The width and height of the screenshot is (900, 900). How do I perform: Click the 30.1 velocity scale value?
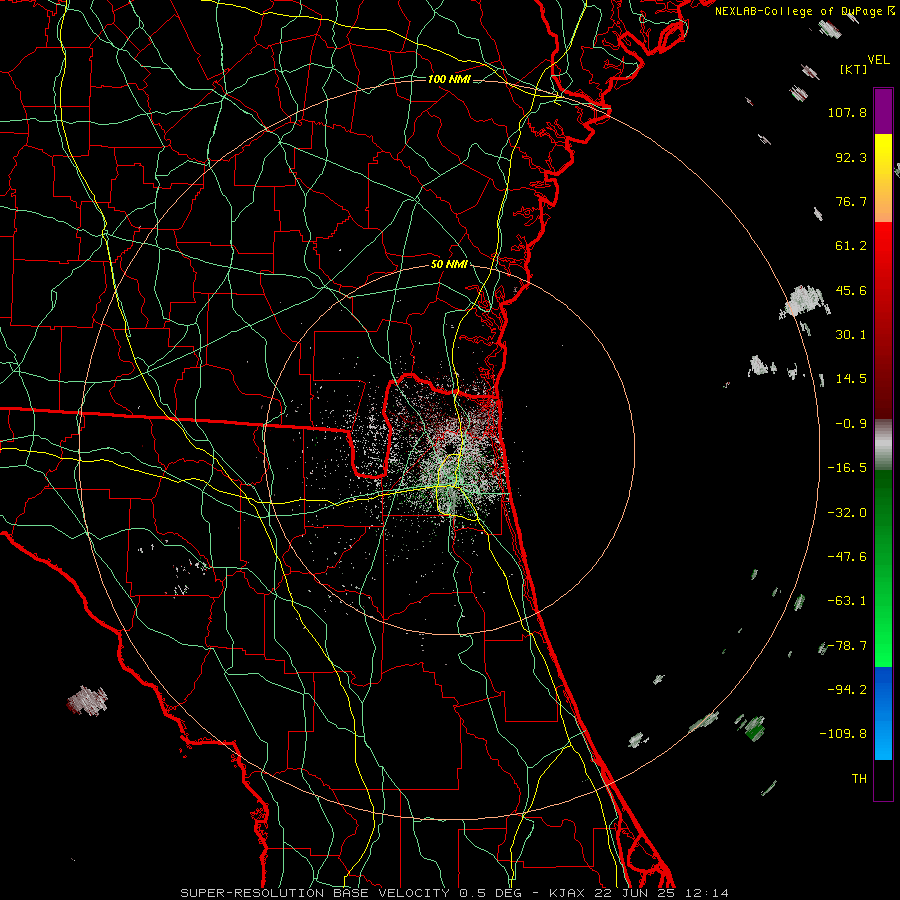pos(851,335)
